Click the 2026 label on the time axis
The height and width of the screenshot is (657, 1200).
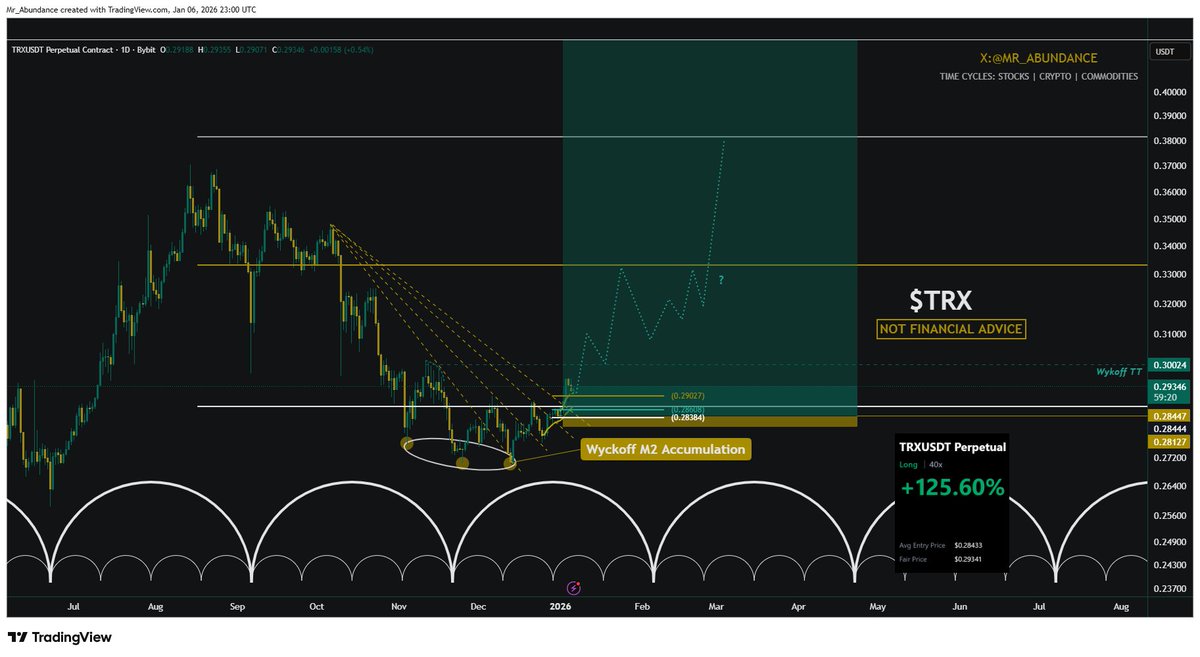pos(560,606)
